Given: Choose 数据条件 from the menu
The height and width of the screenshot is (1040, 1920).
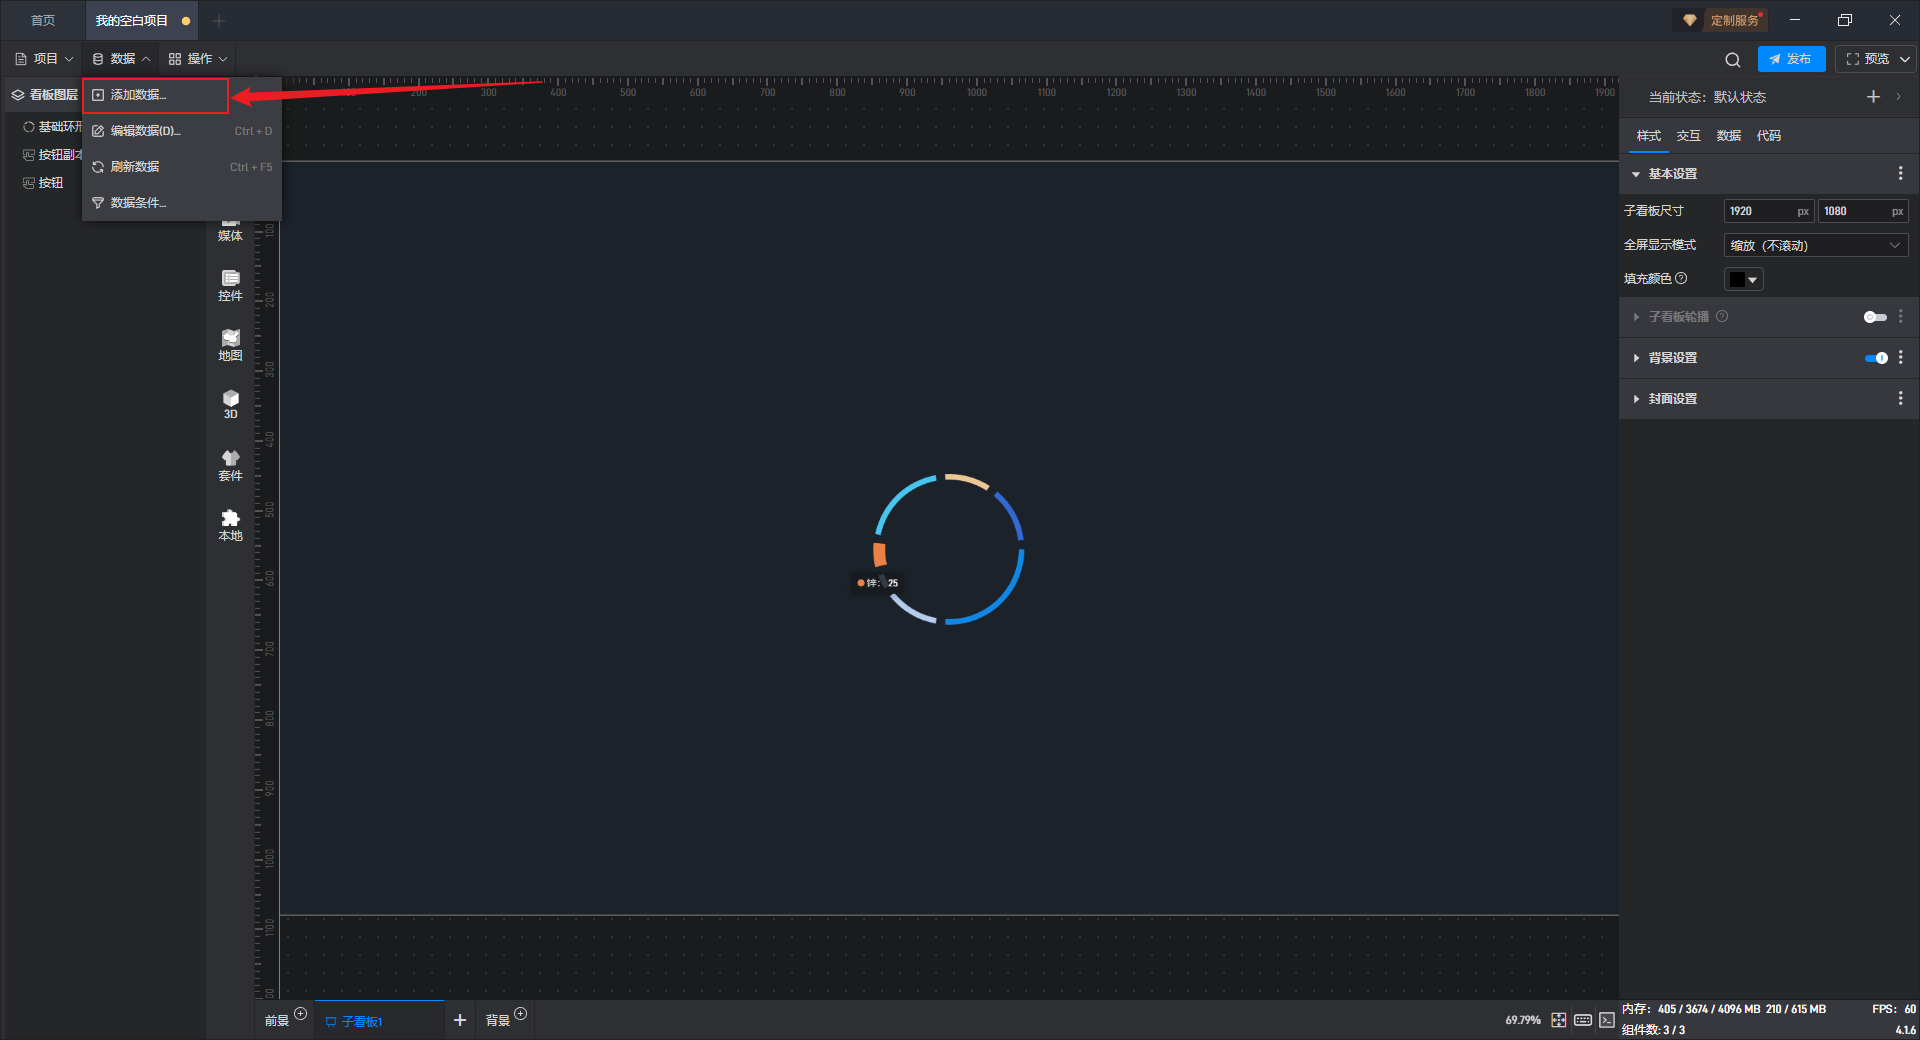Looking at the screenshot, I should pyautogui.click(x=182, y=203).
